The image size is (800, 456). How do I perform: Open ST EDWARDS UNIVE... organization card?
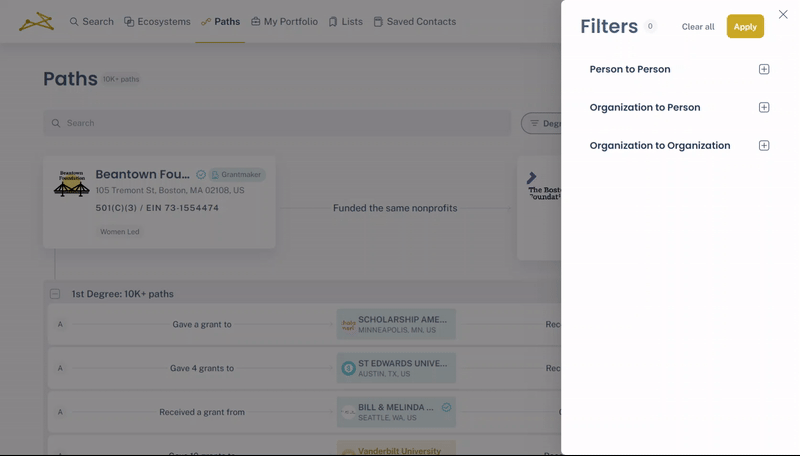[396, 368]
